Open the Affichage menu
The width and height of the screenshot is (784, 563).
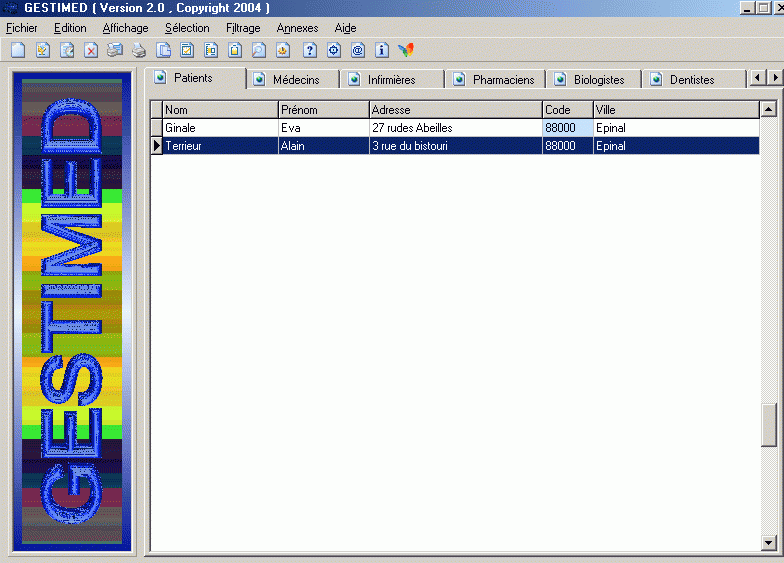126,28
